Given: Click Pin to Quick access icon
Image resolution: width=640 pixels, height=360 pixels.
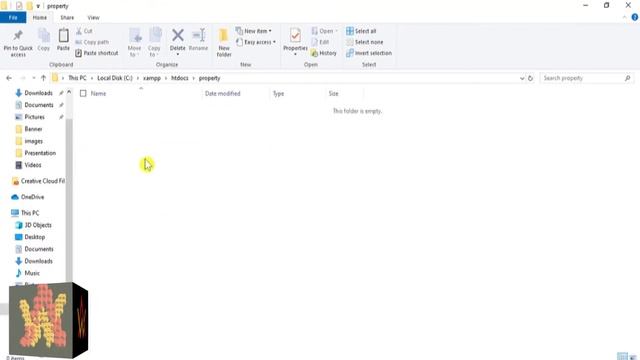Looking at the screenshot, I should (x=18, y=36).
